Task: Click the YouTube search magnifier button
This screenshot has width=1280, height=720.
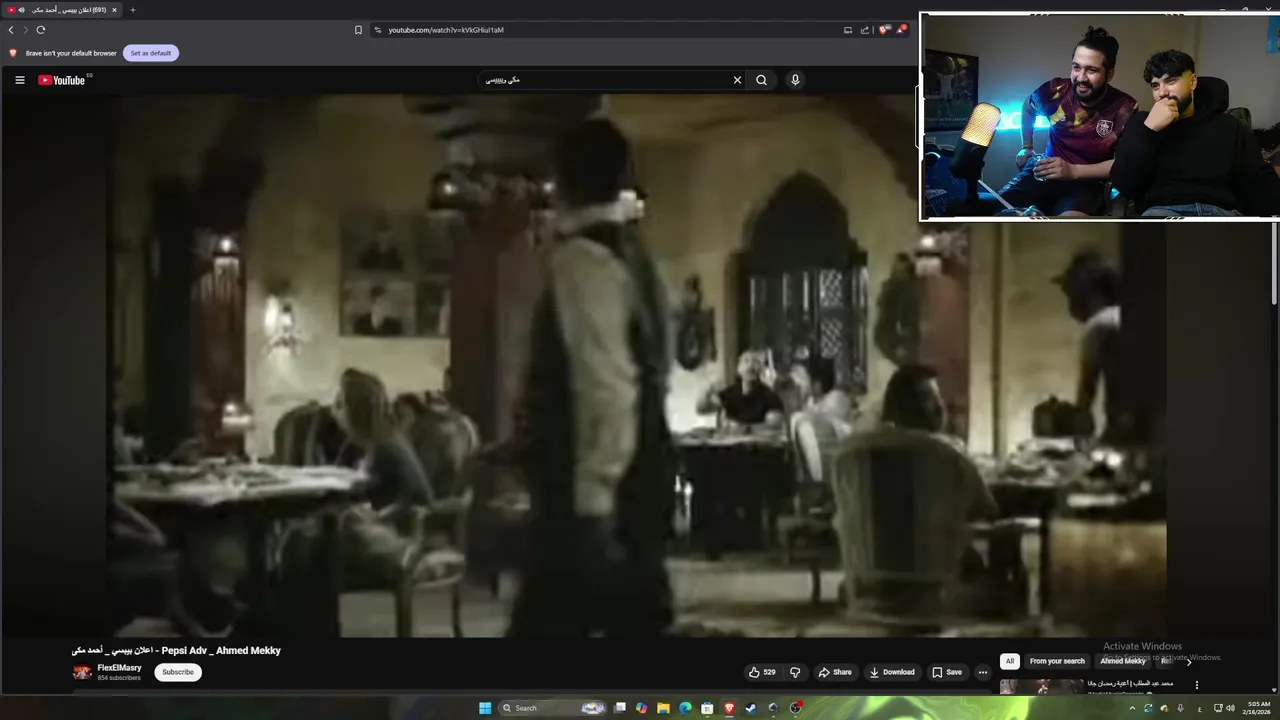Action: pyautogui.click(x=762, y=80)
